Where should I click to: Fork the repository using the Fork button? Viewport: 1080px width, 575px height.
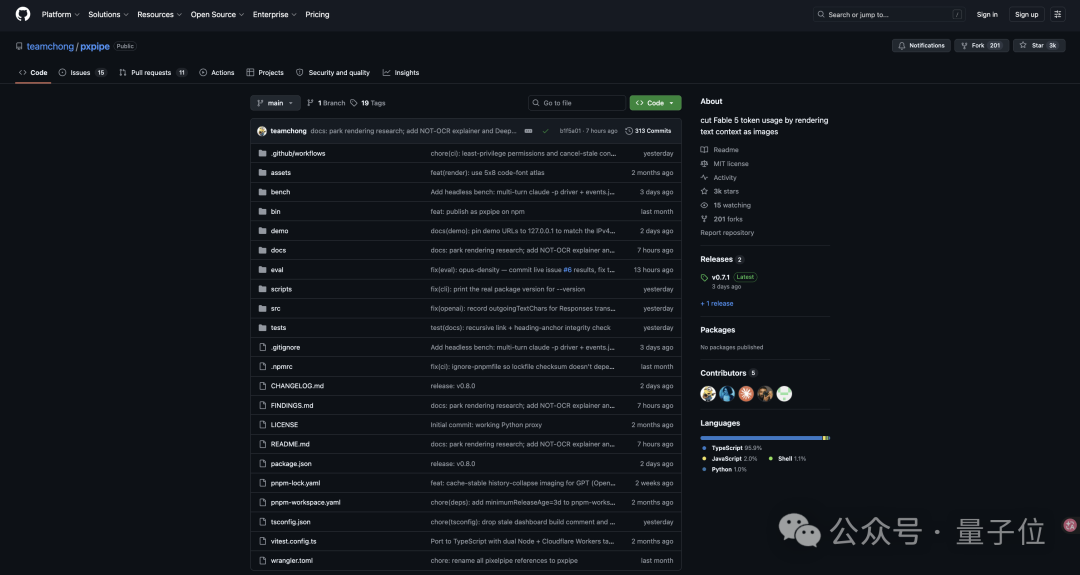tap(982, 45)
